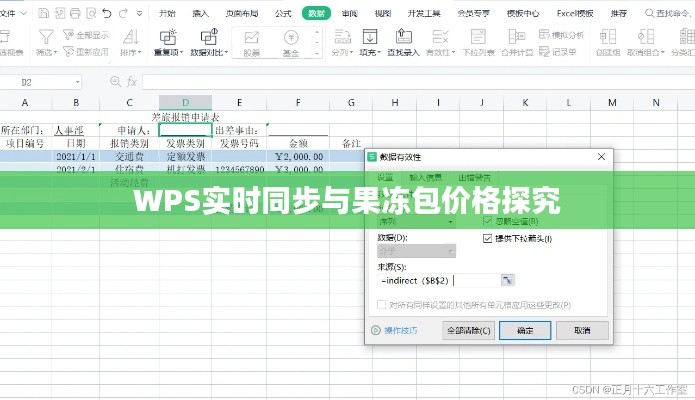Image resolution: width=695 pixels, height=400 pixels.
Task: Select the 数据 ribbon tab
Action: point(316,13)
